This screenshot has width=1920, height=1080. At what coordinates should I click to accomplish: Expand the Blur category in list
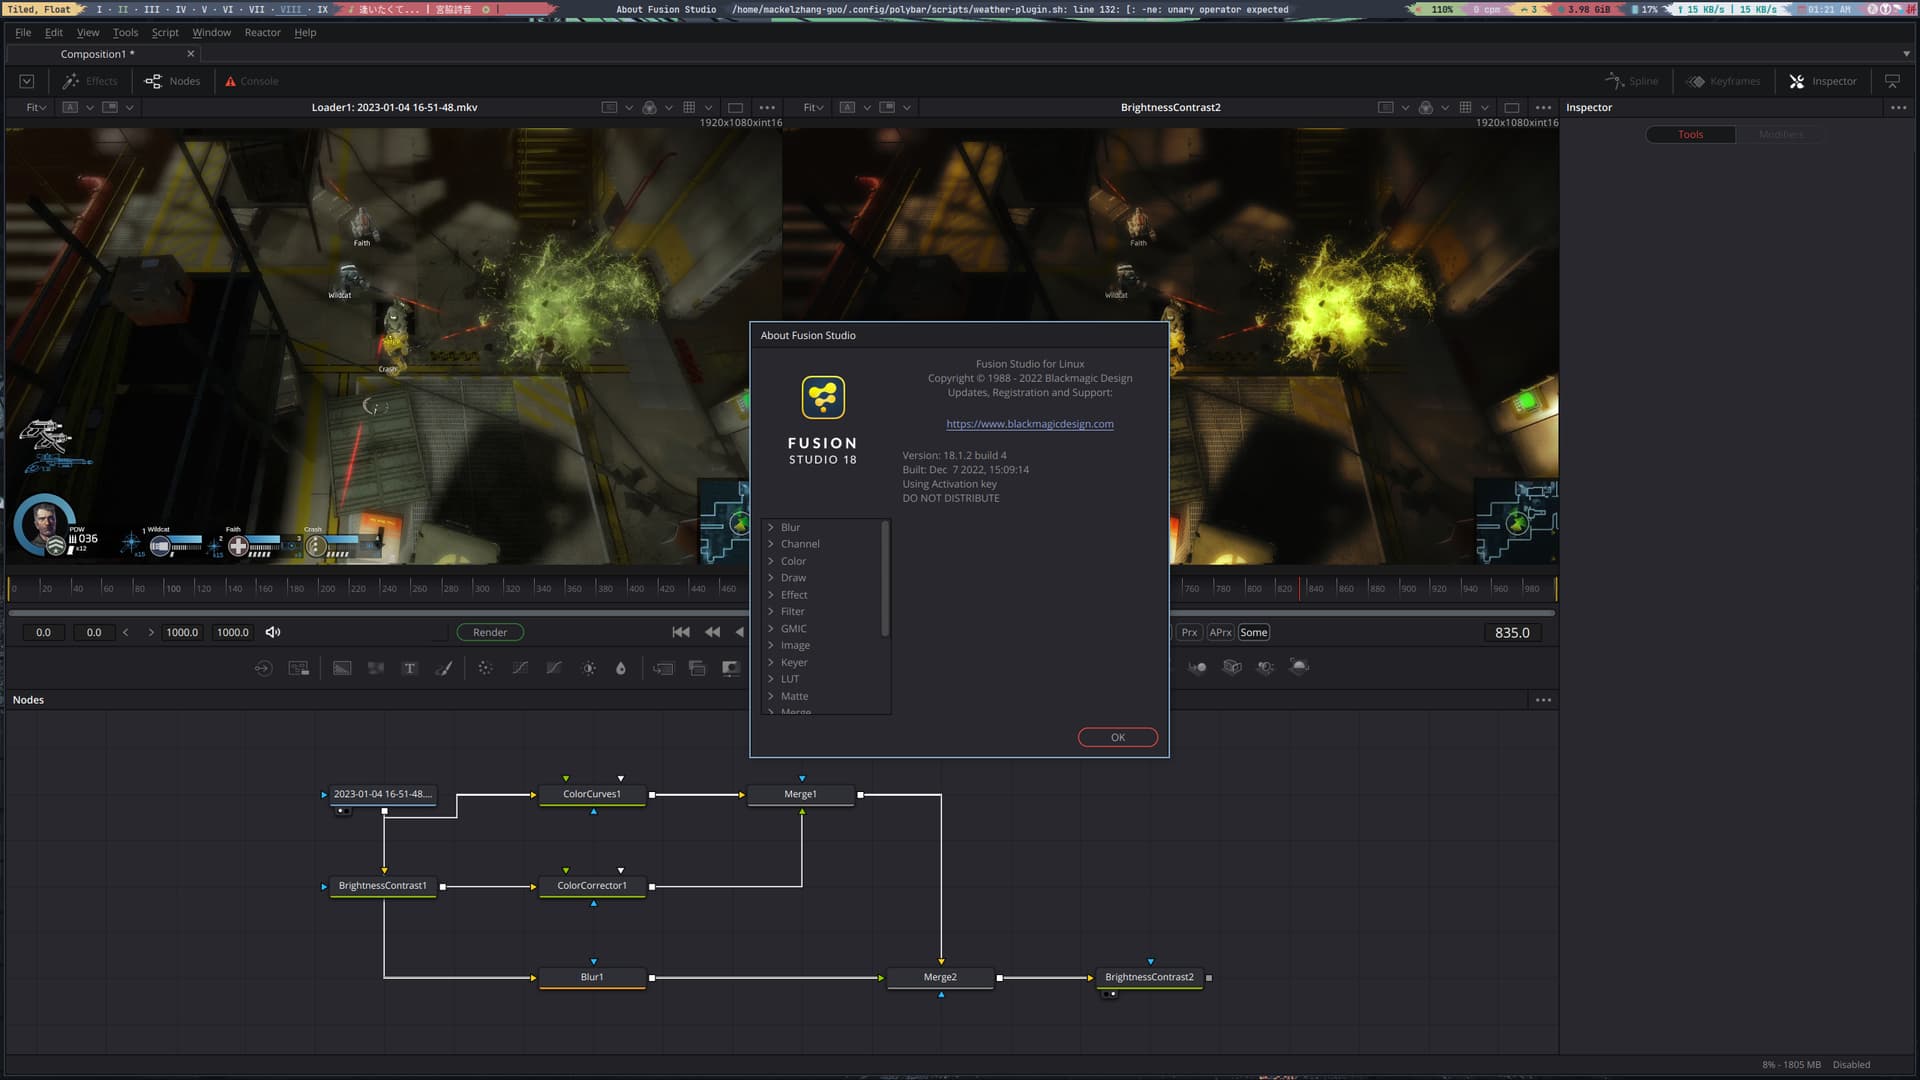point(771,527)
